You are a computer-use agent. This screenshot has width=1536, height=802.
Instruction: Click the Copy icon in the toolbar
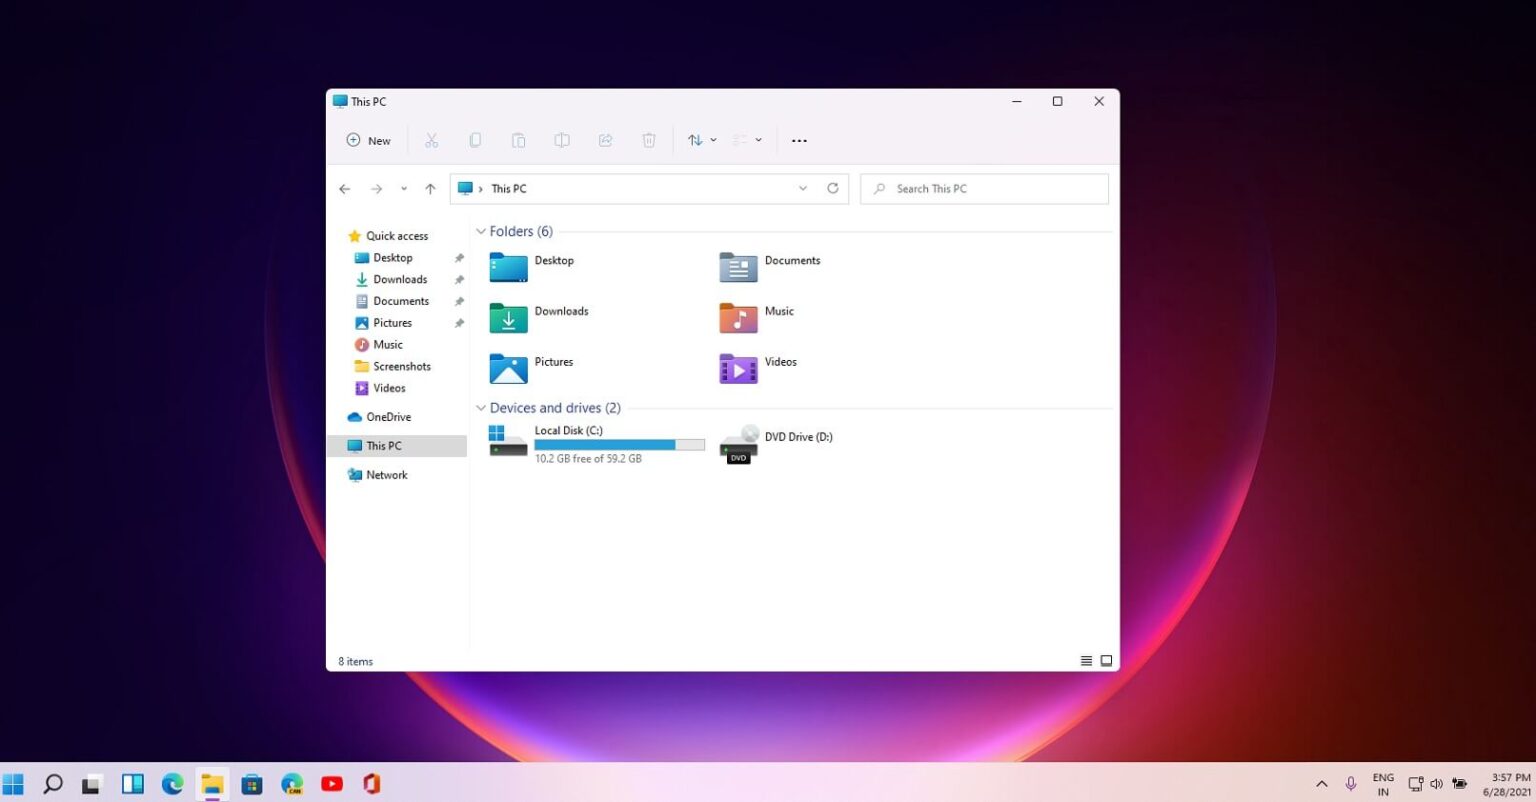[x=475, y=140]
